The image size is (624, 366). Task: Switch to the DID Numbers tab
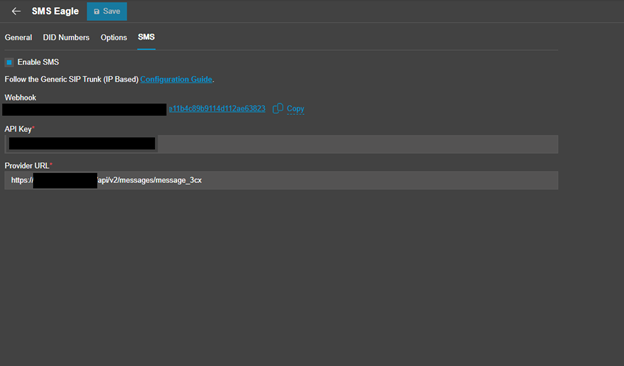coord(66,37)
